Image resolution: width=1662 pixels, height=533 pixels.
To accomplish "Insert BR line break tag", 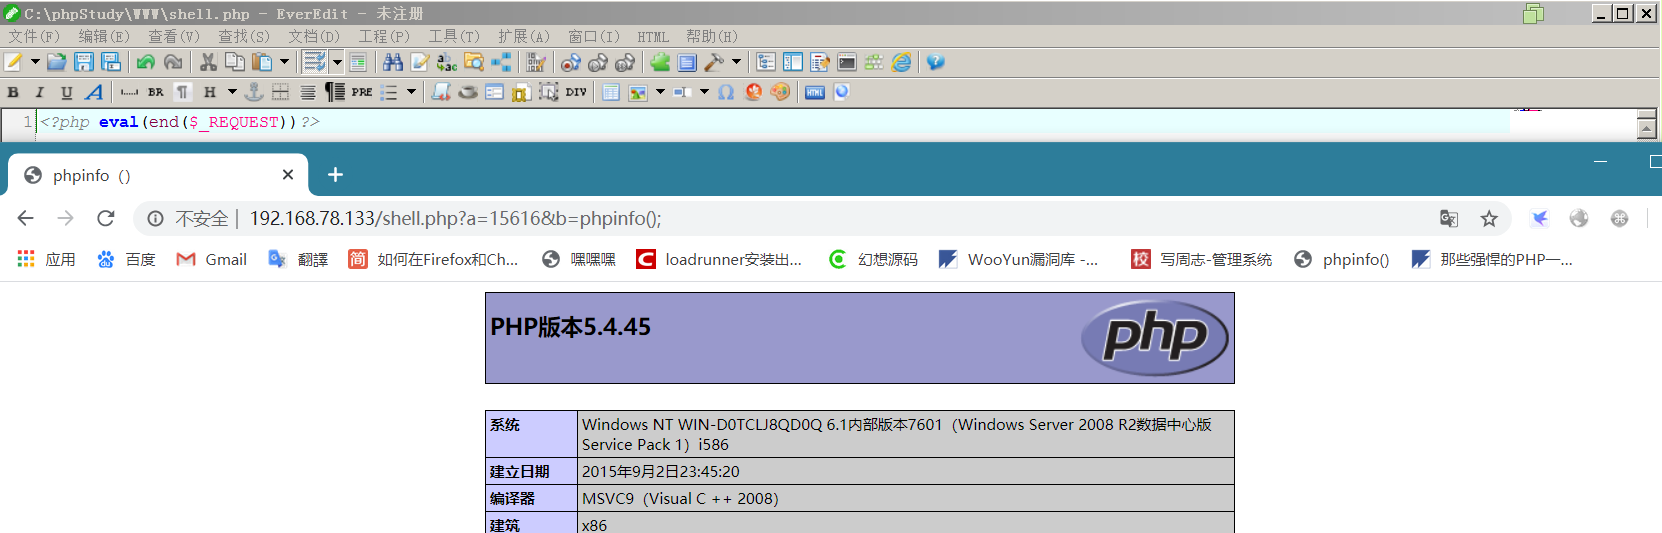I will [x=156, y=92].
